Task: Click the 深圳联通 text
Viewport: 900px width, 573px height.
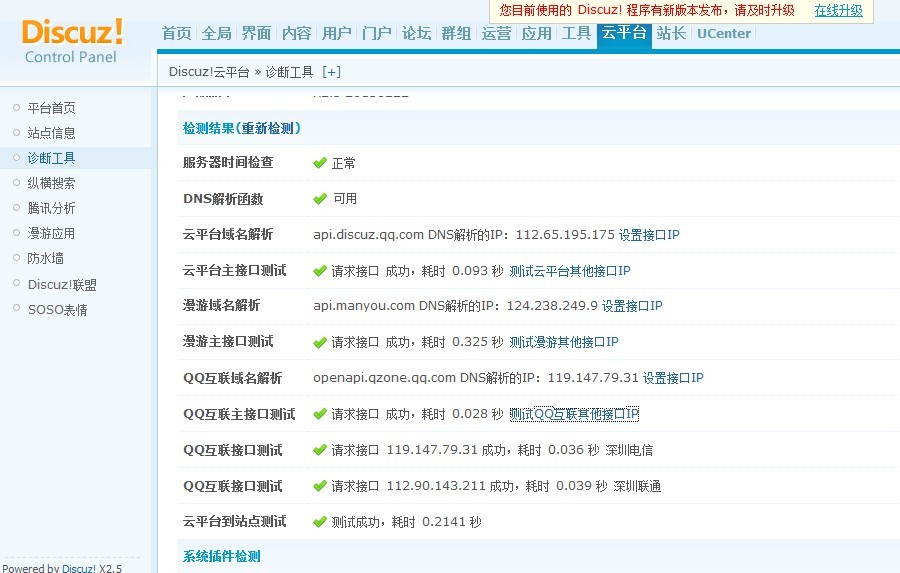Action: click(x=637, y=486)
